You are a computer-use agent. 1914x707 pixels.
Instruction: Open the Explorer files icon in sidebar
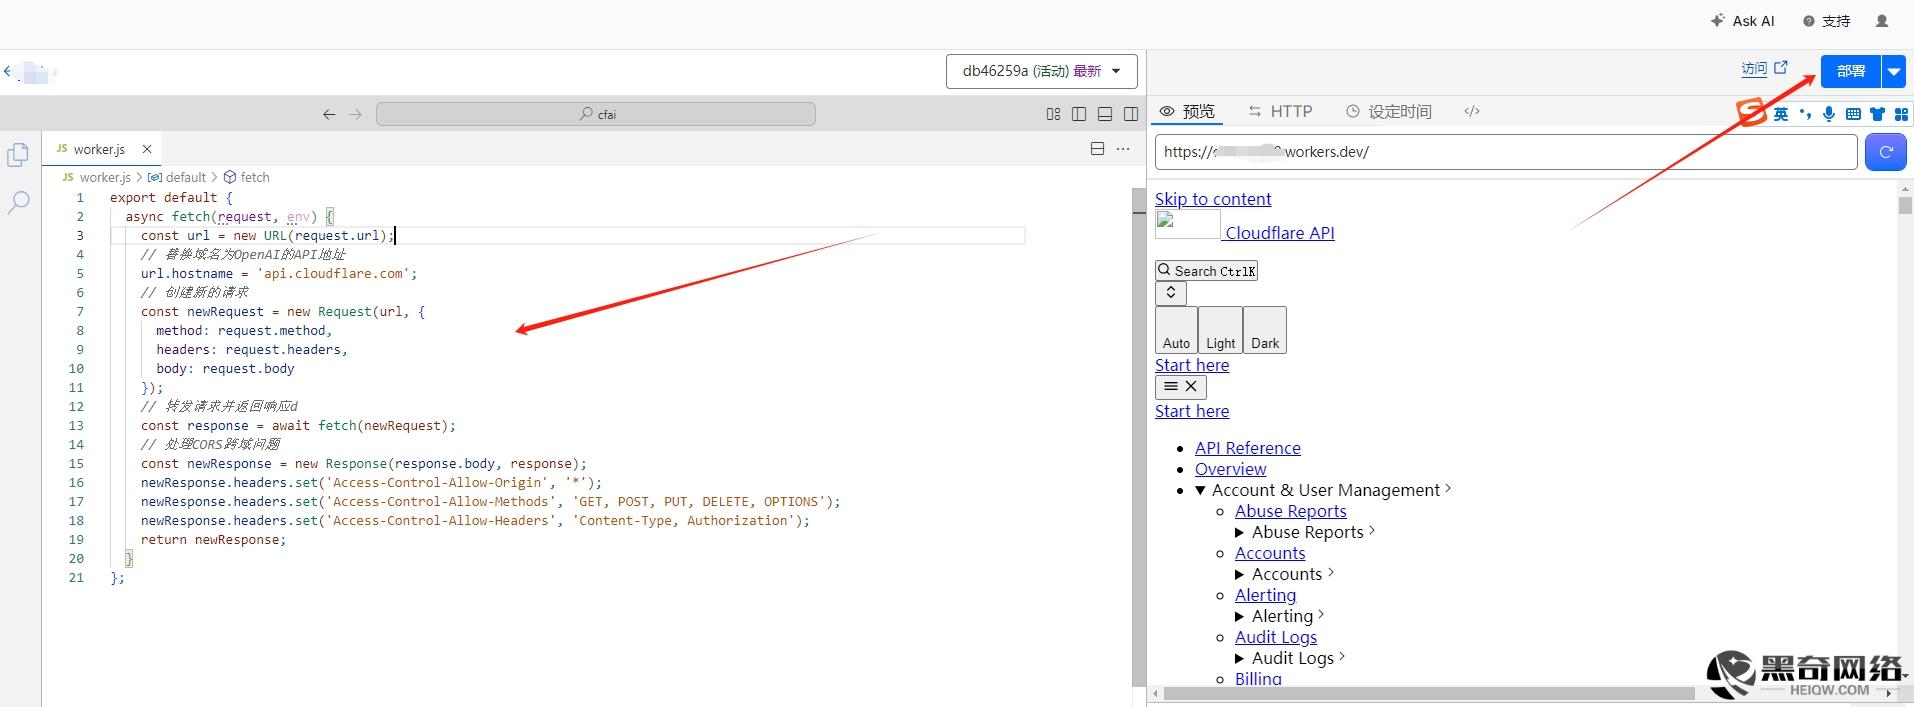(x=18, y=155)
